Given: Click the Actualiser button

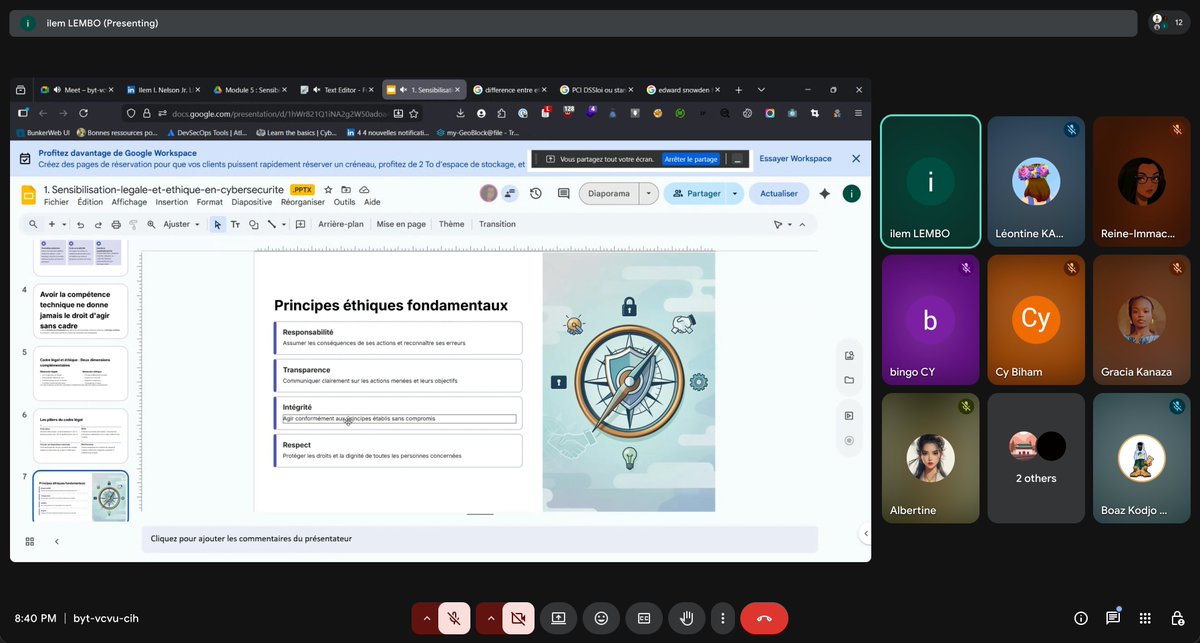Looking at the screenshot, I should (779, 193).
